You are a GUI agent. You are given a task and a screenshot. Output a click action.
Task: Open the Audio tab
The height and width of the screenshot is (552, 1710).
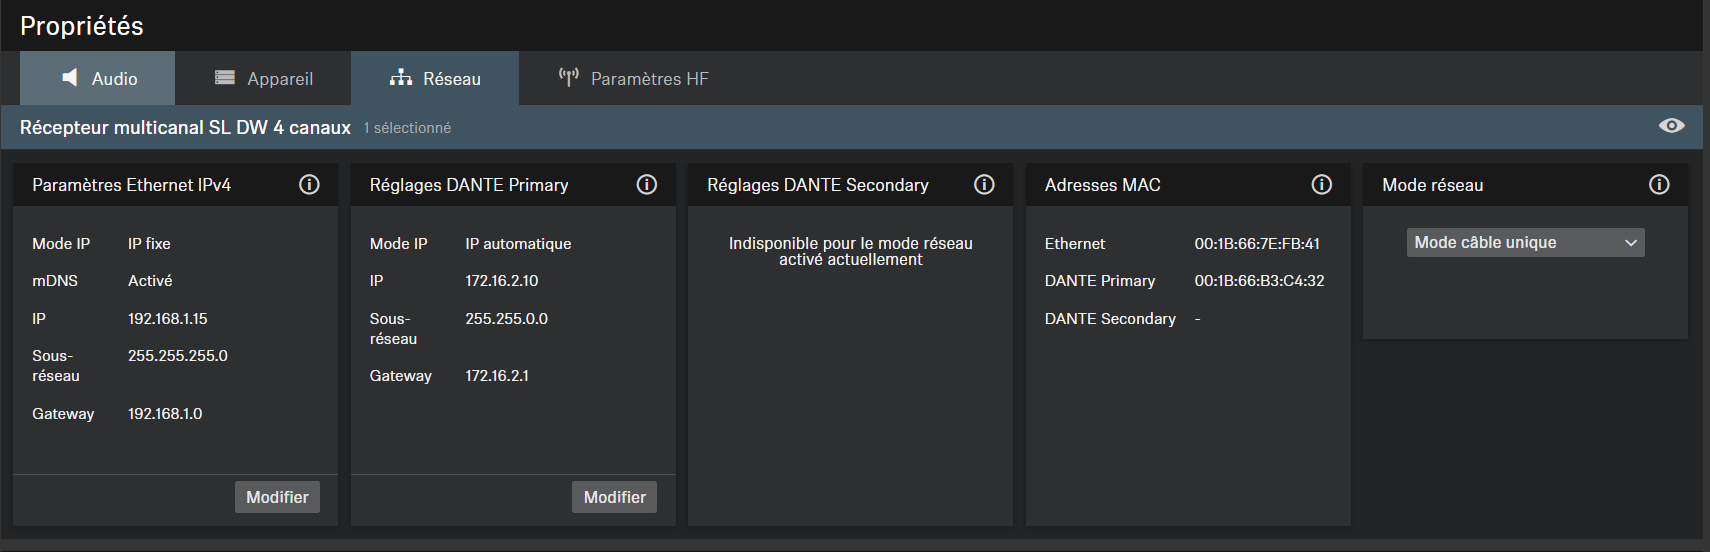click(x=98, y=78)
